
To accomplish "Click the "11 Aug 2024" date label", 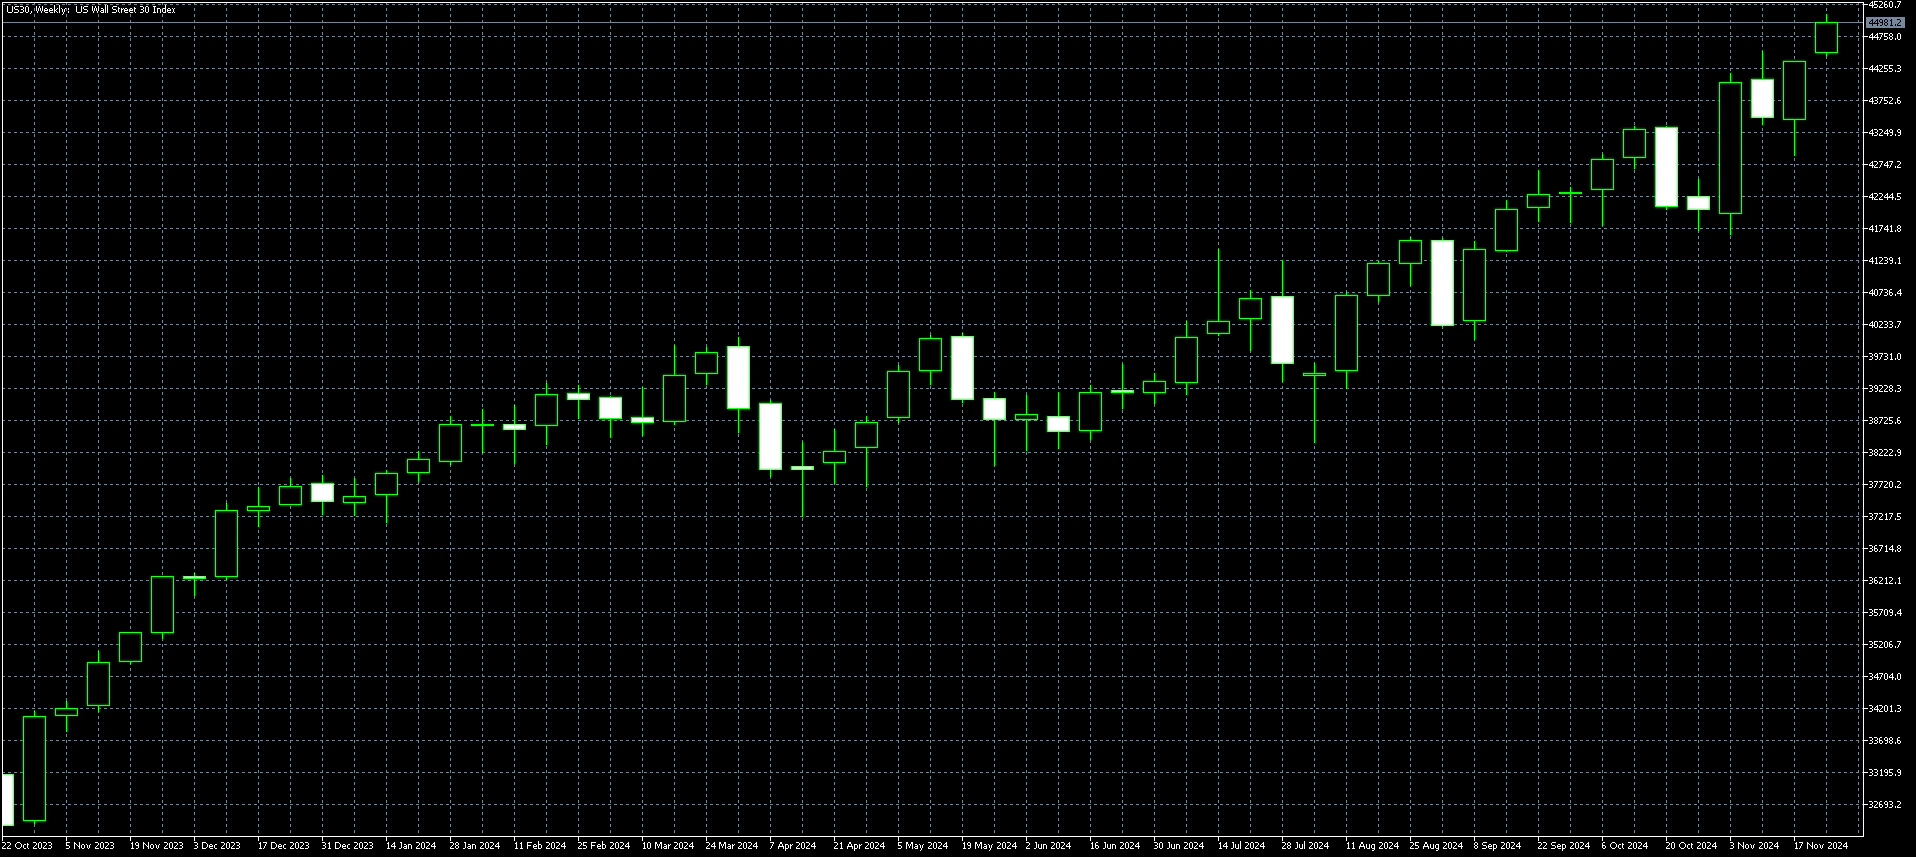I will [x=1372, y=846].
